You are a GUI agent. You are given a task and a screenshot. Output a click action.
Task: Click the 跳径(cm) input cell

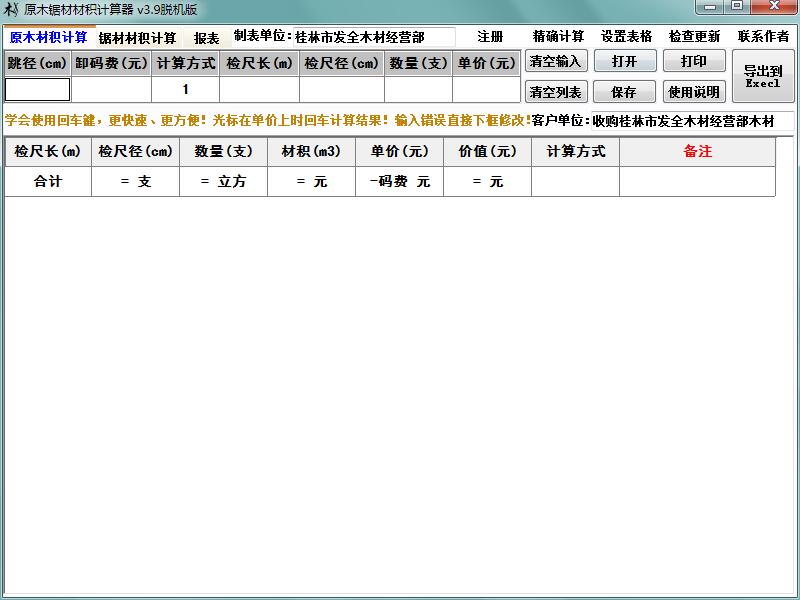point(37,89)
